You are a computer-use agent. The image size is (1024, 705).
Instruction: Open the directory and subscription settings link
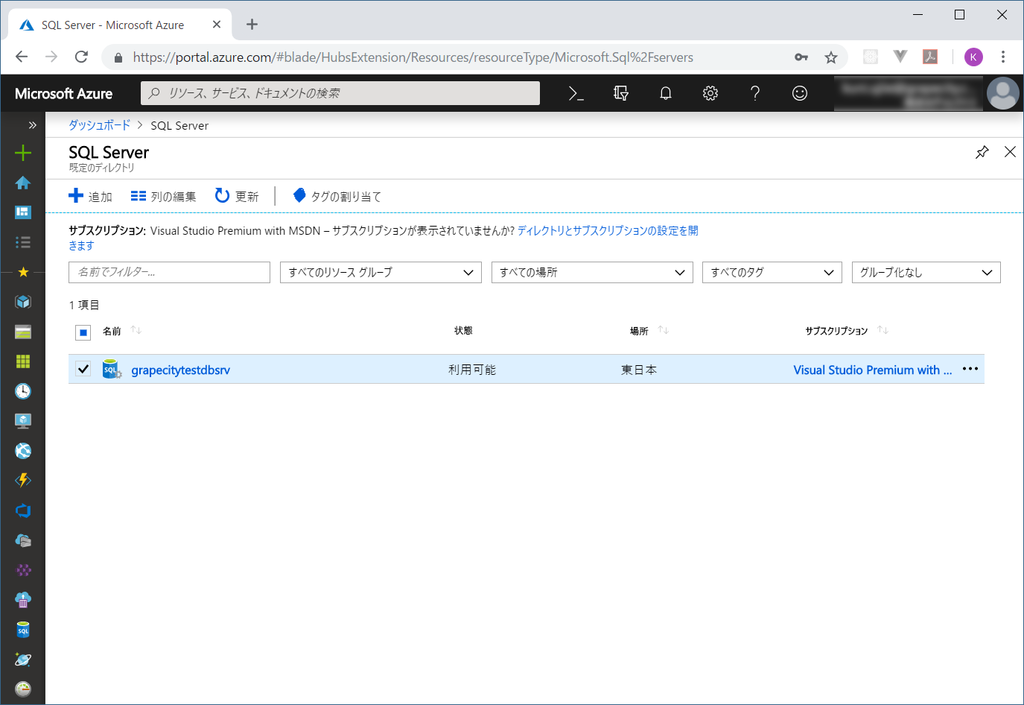tap(607, 230)
